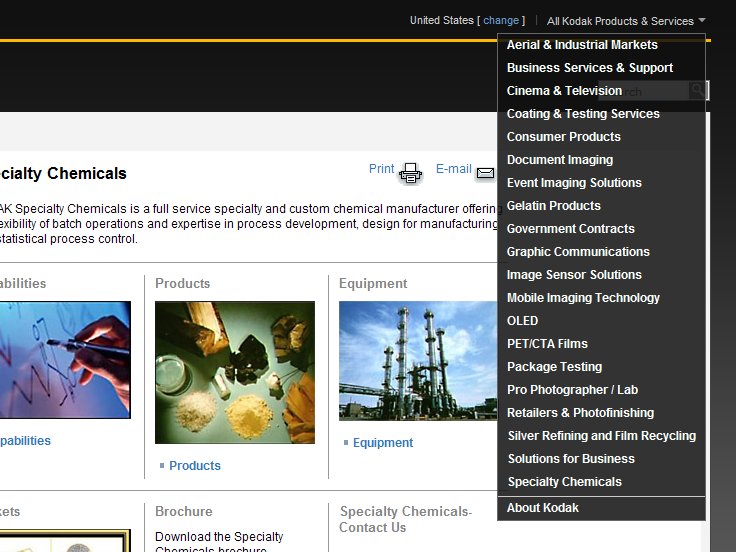Click the Products chemicals thumbnail image
736x552 pixels.
tap(234, 372)
